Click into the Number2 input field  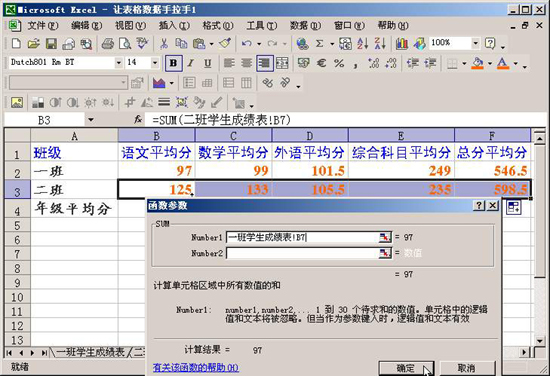pos(302,253)
